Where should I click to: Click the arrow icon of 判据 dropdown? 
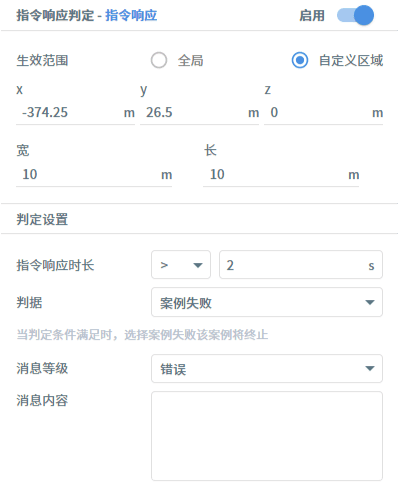click(370, 302)
